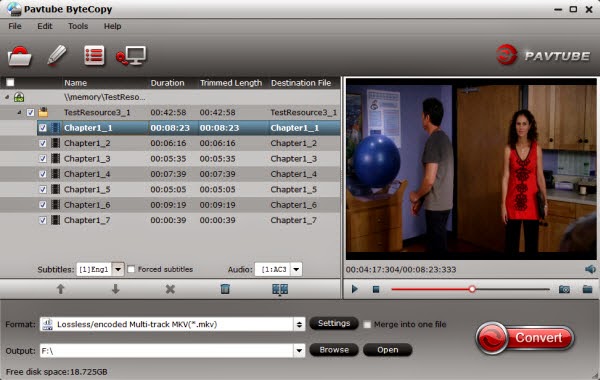Open the Help menu

point(112,26)
